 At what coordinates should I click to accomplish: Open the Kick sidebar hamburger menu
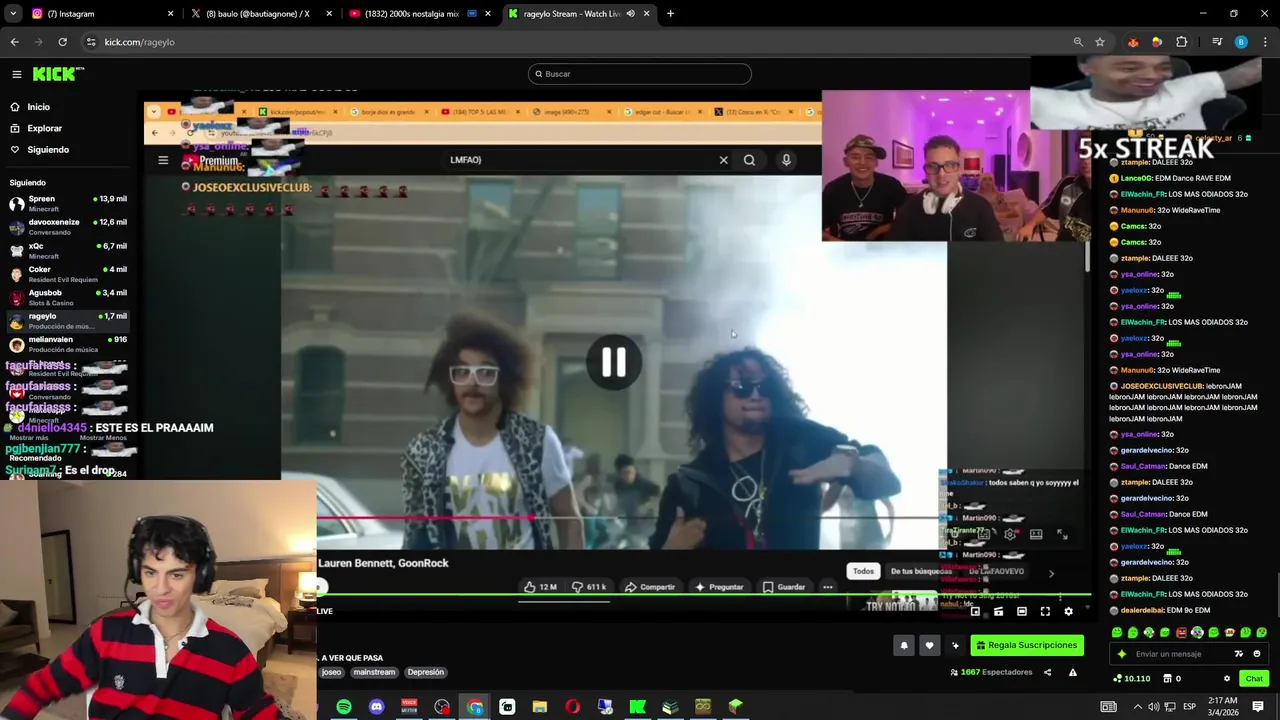17,74
